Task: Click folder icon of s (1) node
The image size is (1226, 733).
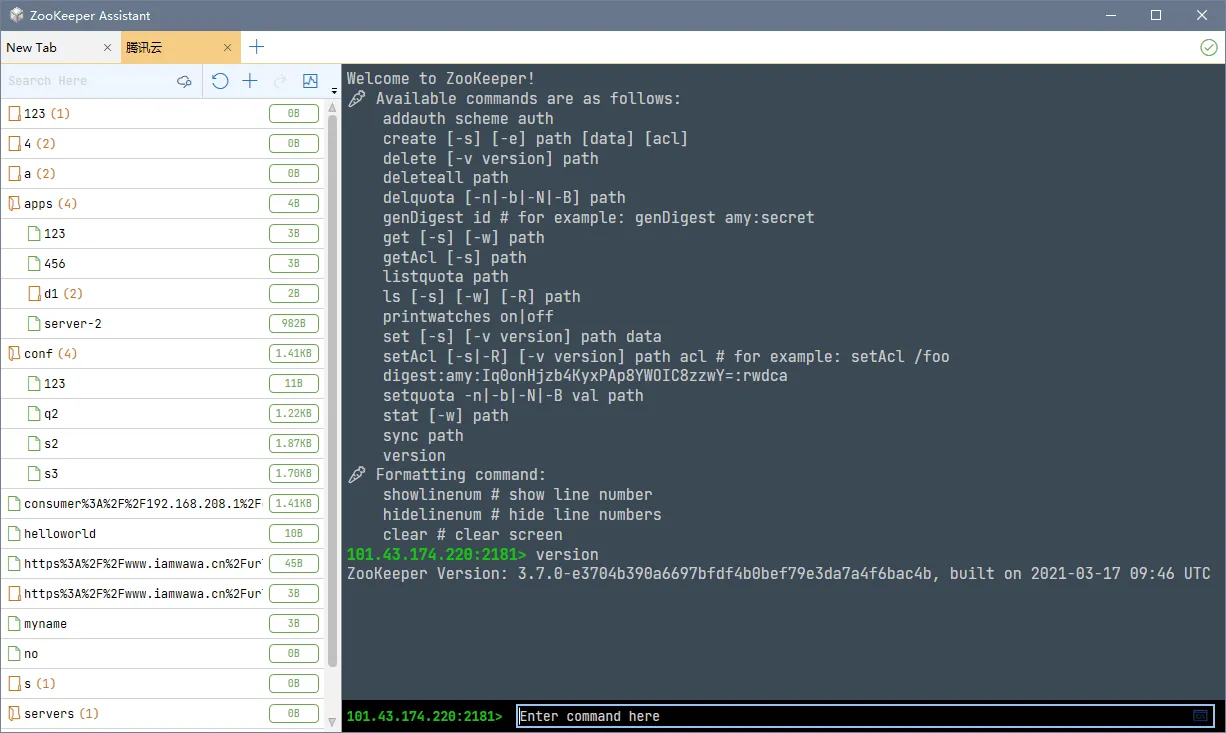Action: click(14, 684)
